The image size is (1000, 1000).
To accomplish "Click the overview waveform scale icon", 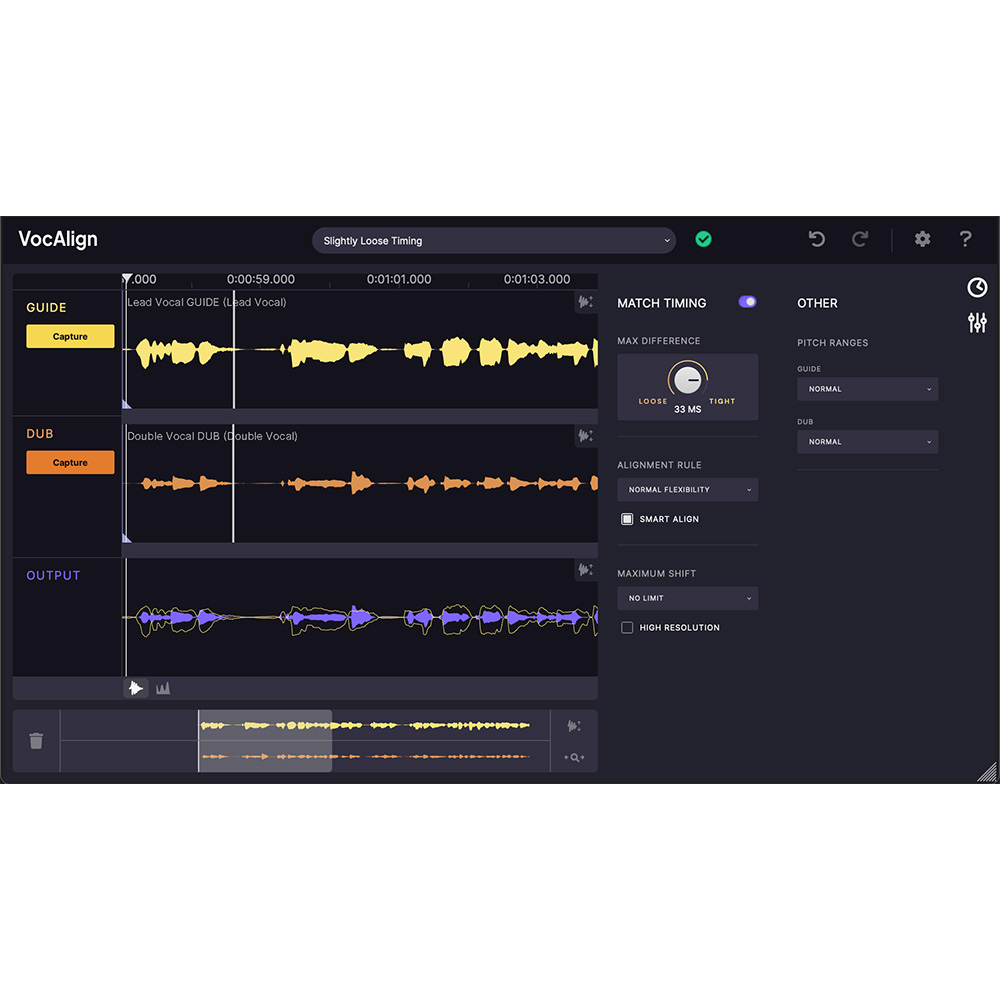I will 574,726.
